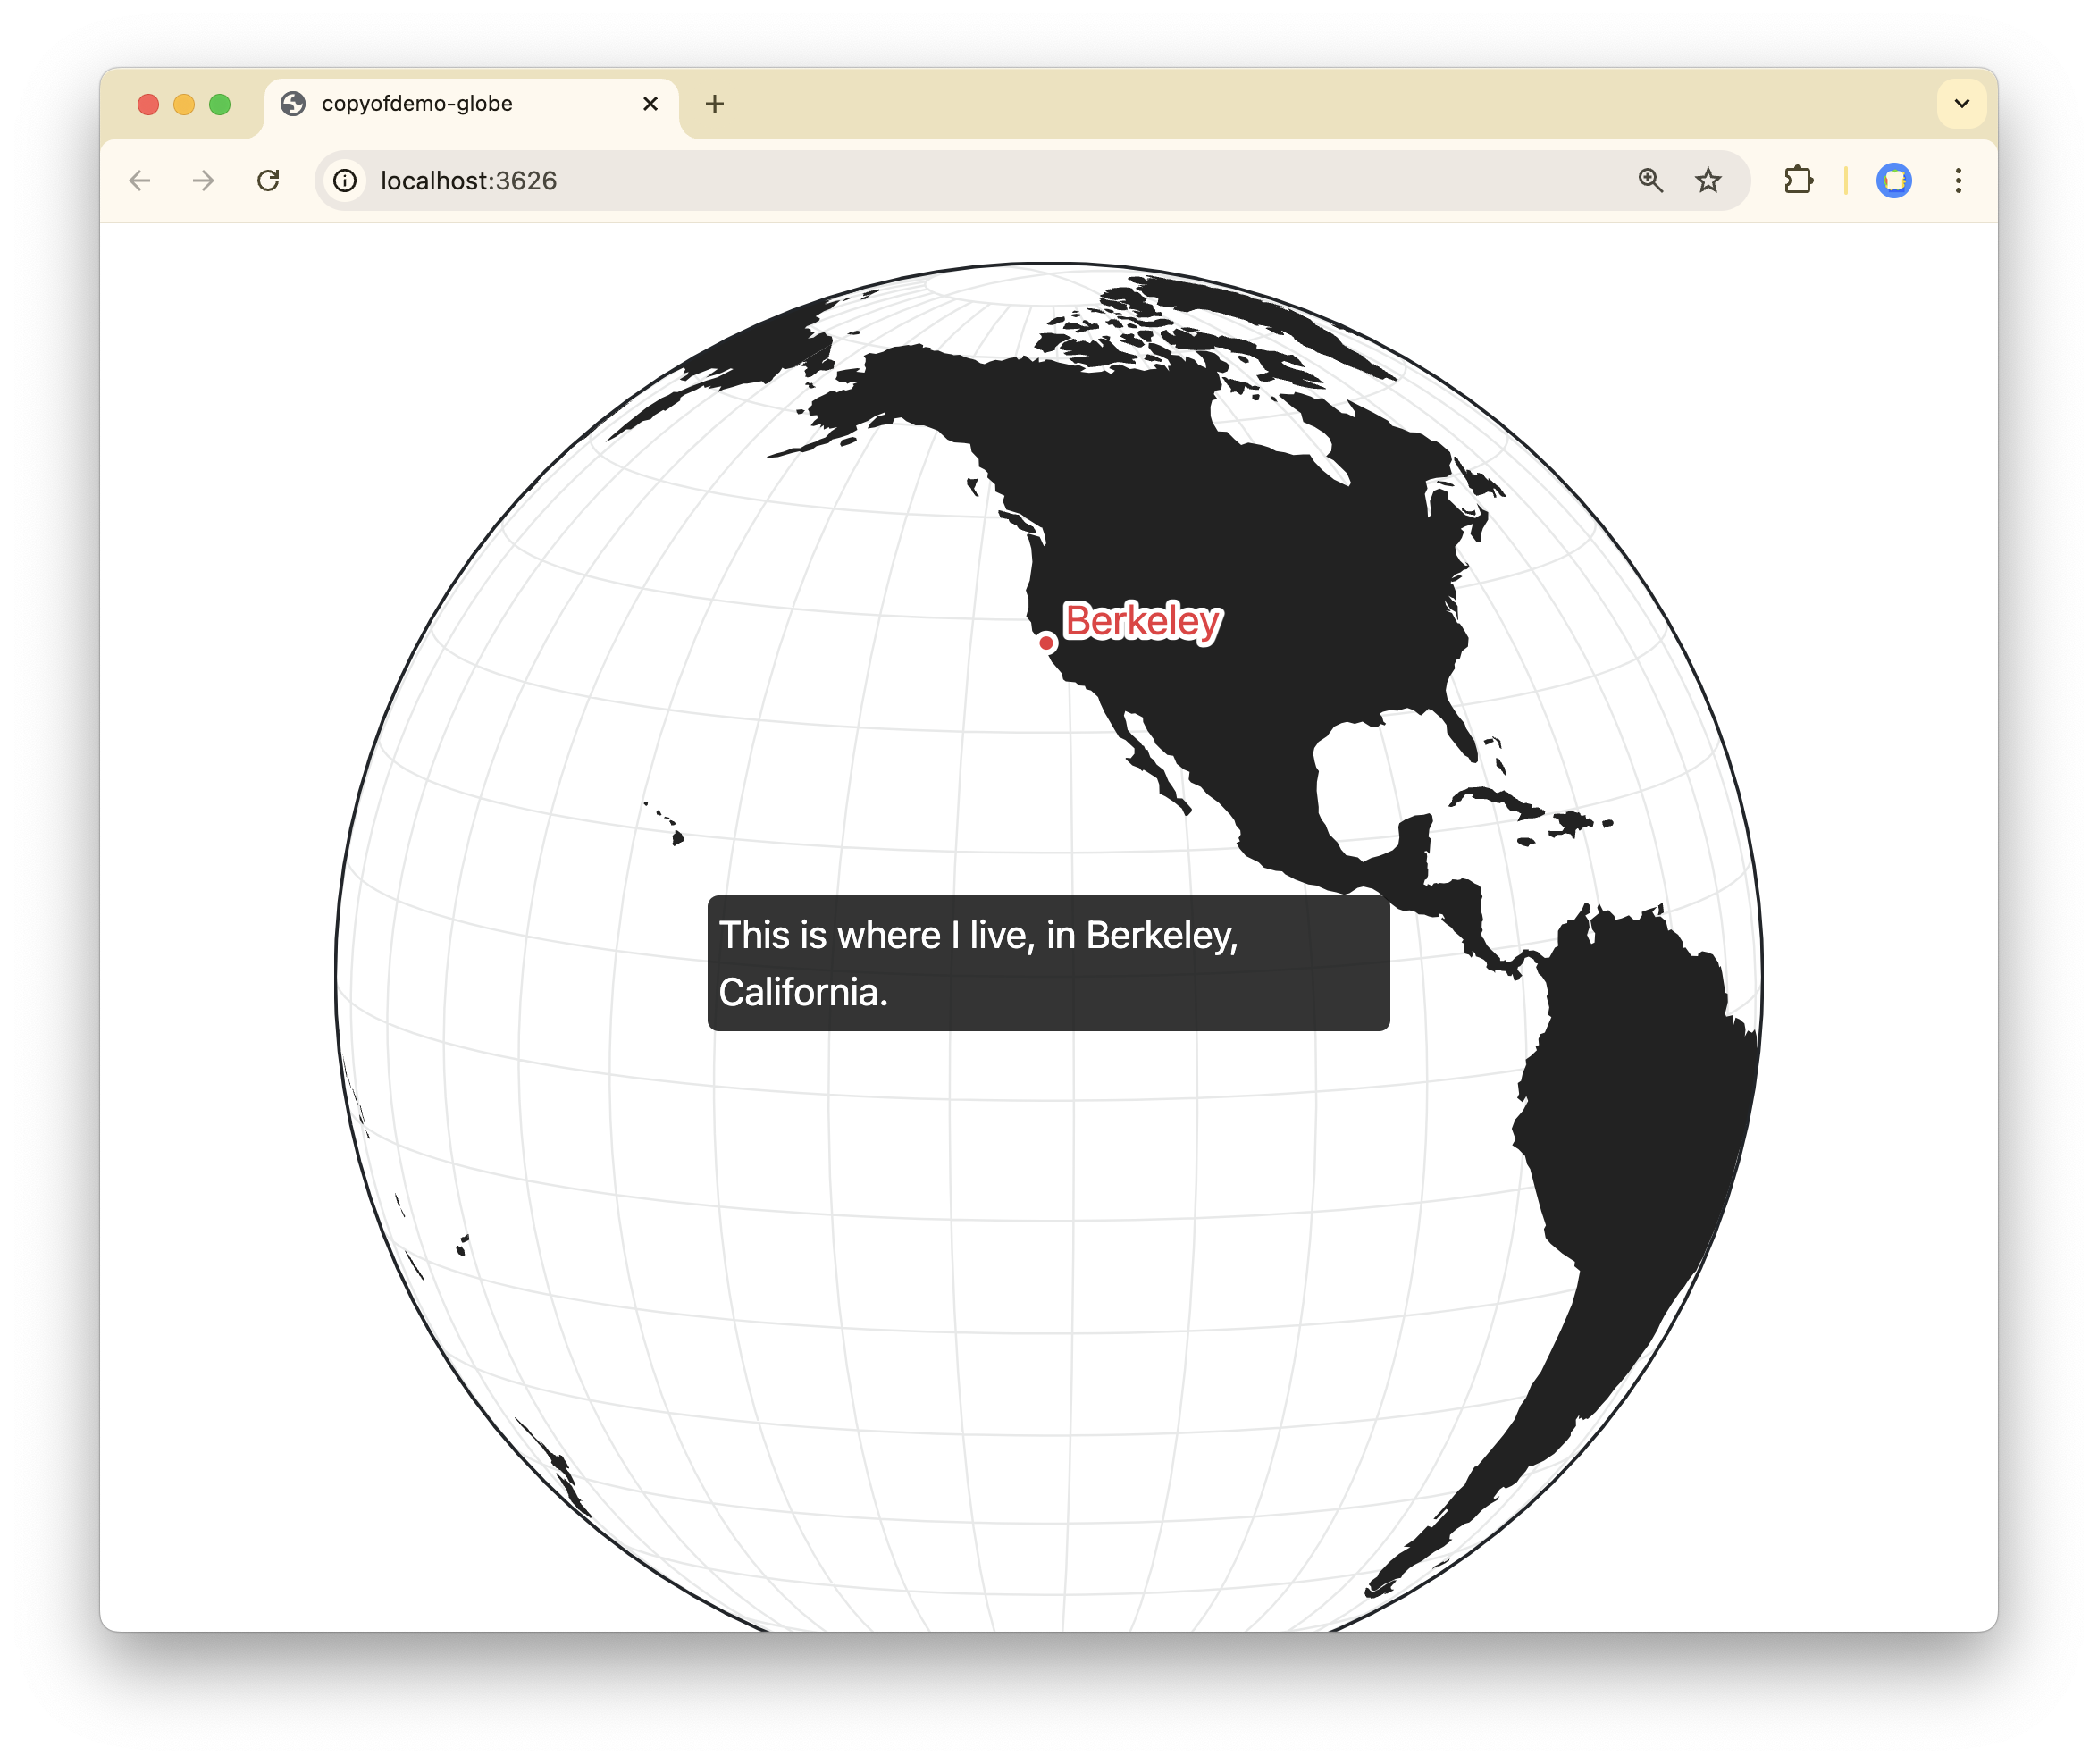Viewport: 2098px width, 1764px height.
Task: Click the browser forward arrow
Action: (x=203, y=180)
